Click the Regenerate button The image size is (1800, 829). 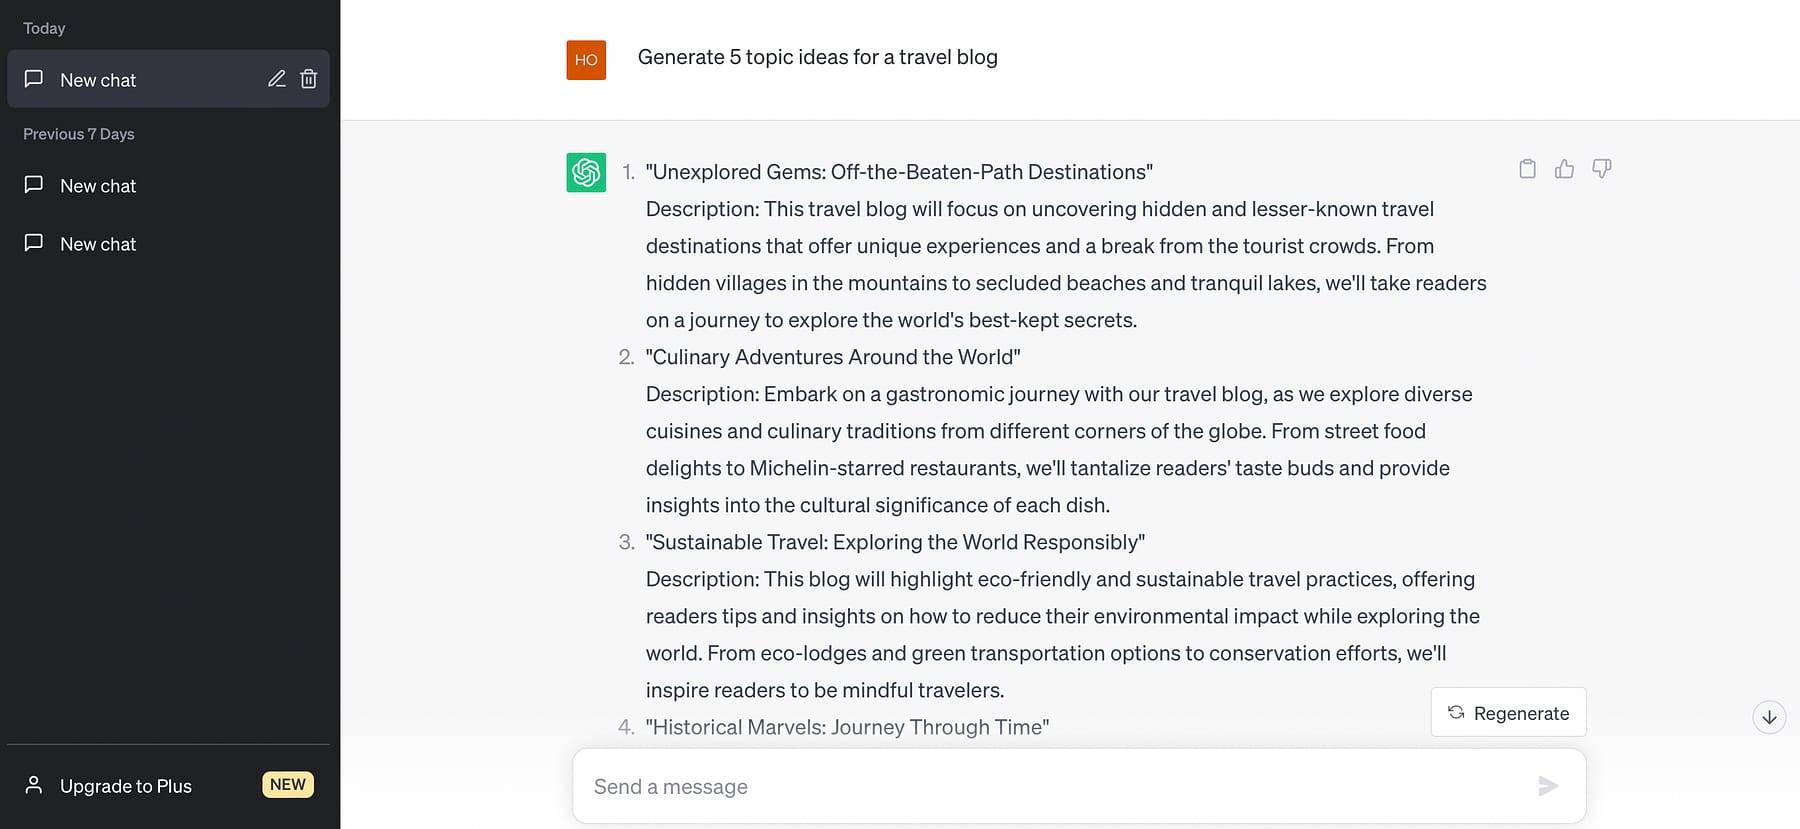point(1508,712)
